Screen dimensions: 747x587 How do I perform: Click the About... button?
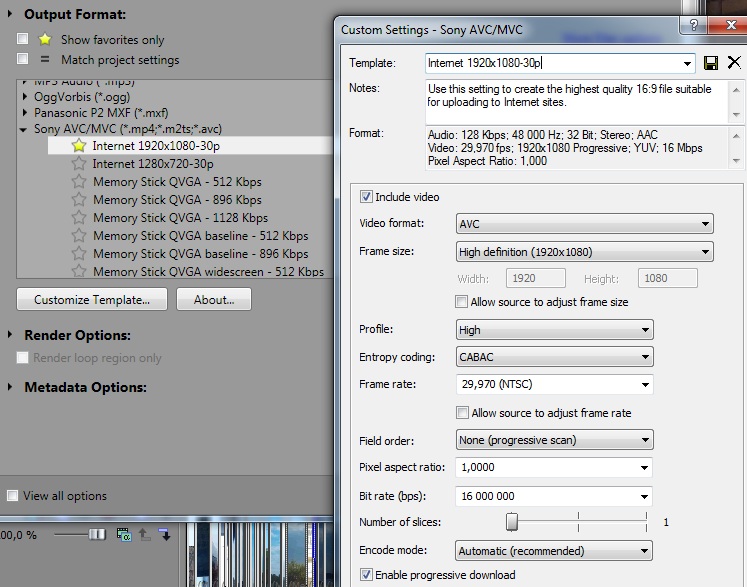point(214,299)
